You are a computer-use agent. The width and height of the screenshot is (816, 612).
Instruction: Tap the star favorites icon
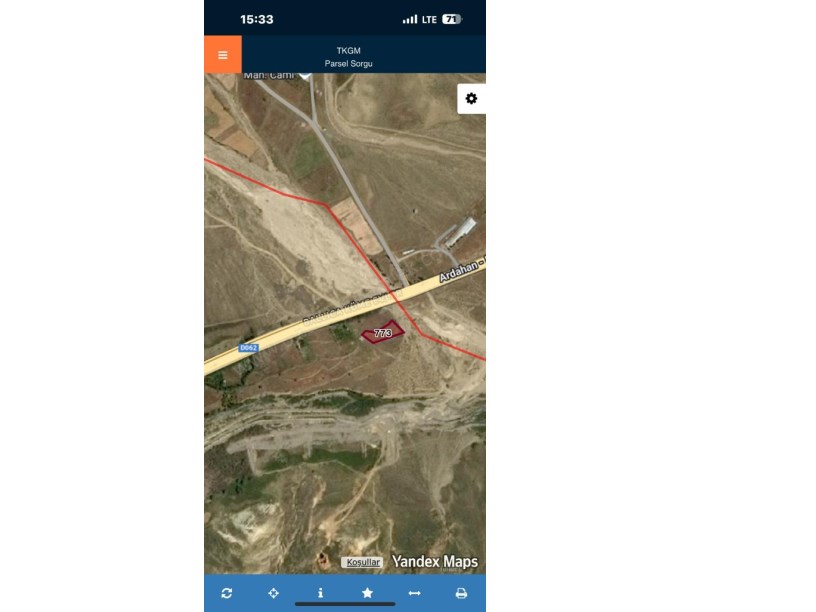point(367,593)
